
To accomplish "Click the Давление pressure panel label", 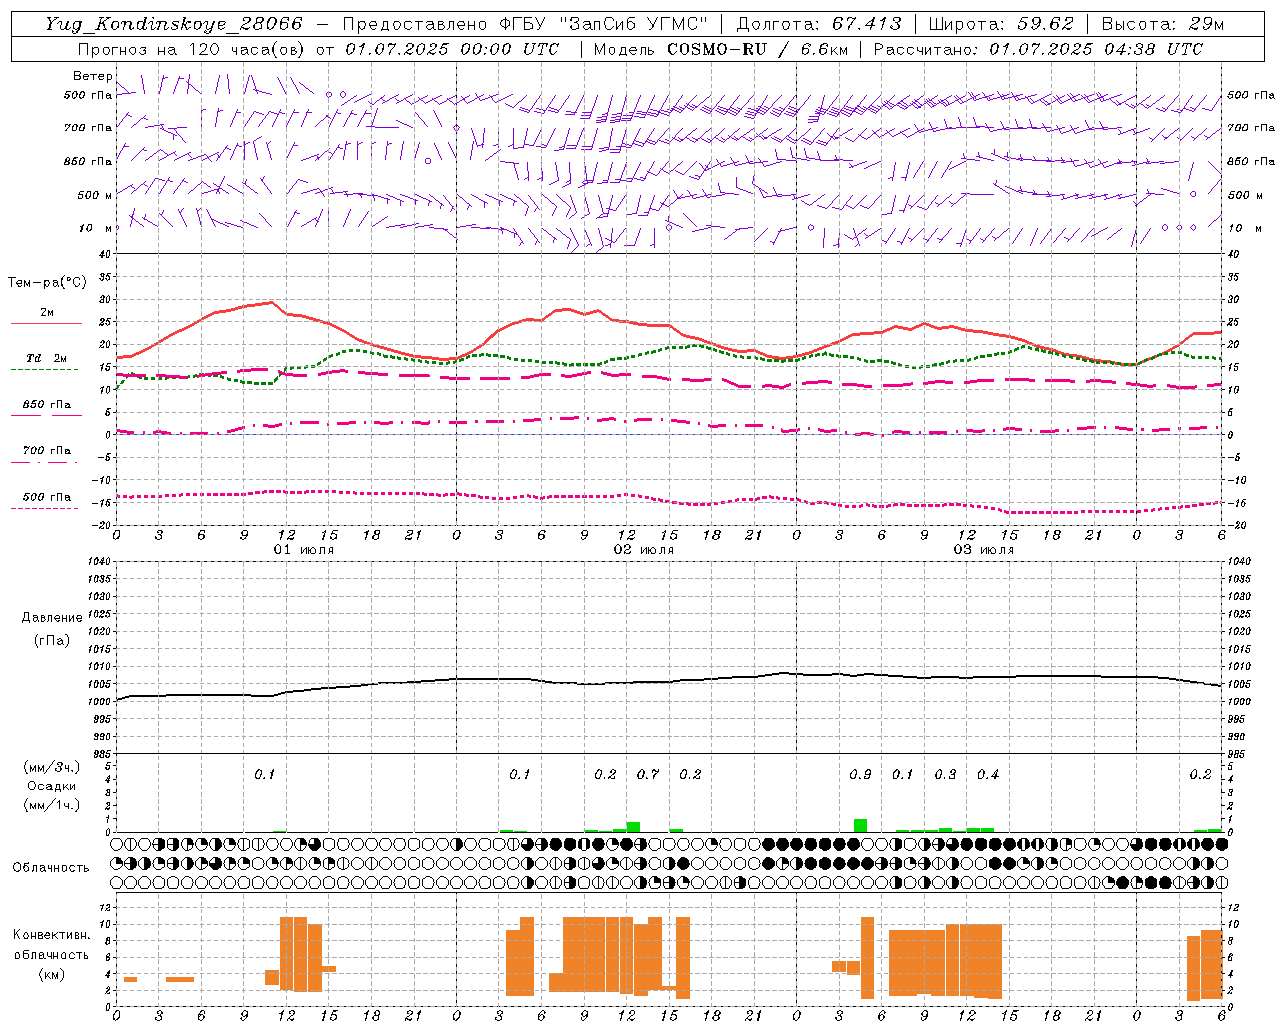I will coord(52,618).
